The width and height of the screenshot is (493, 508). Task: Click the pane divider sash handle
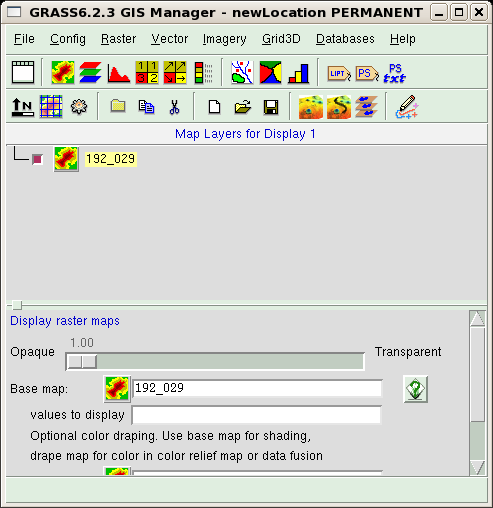click(x=17, y=305)
